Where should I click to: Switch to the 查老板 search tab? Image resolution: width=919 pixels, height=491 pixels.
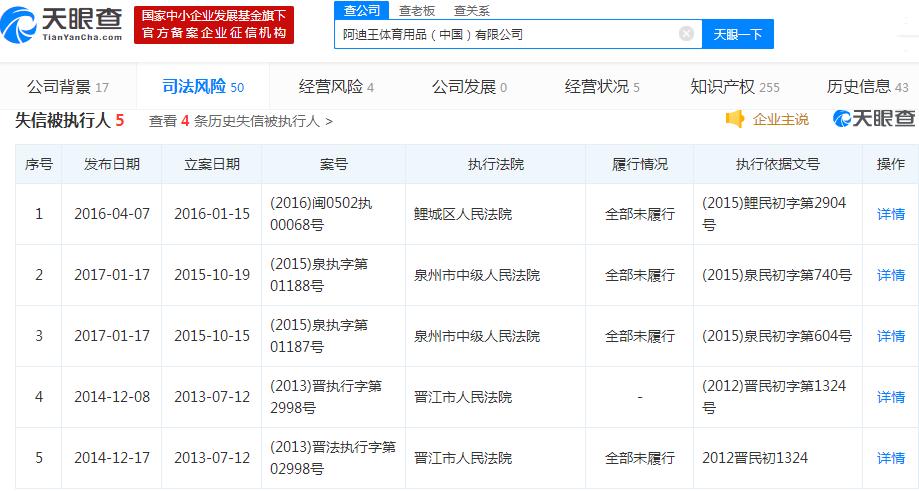417,10
